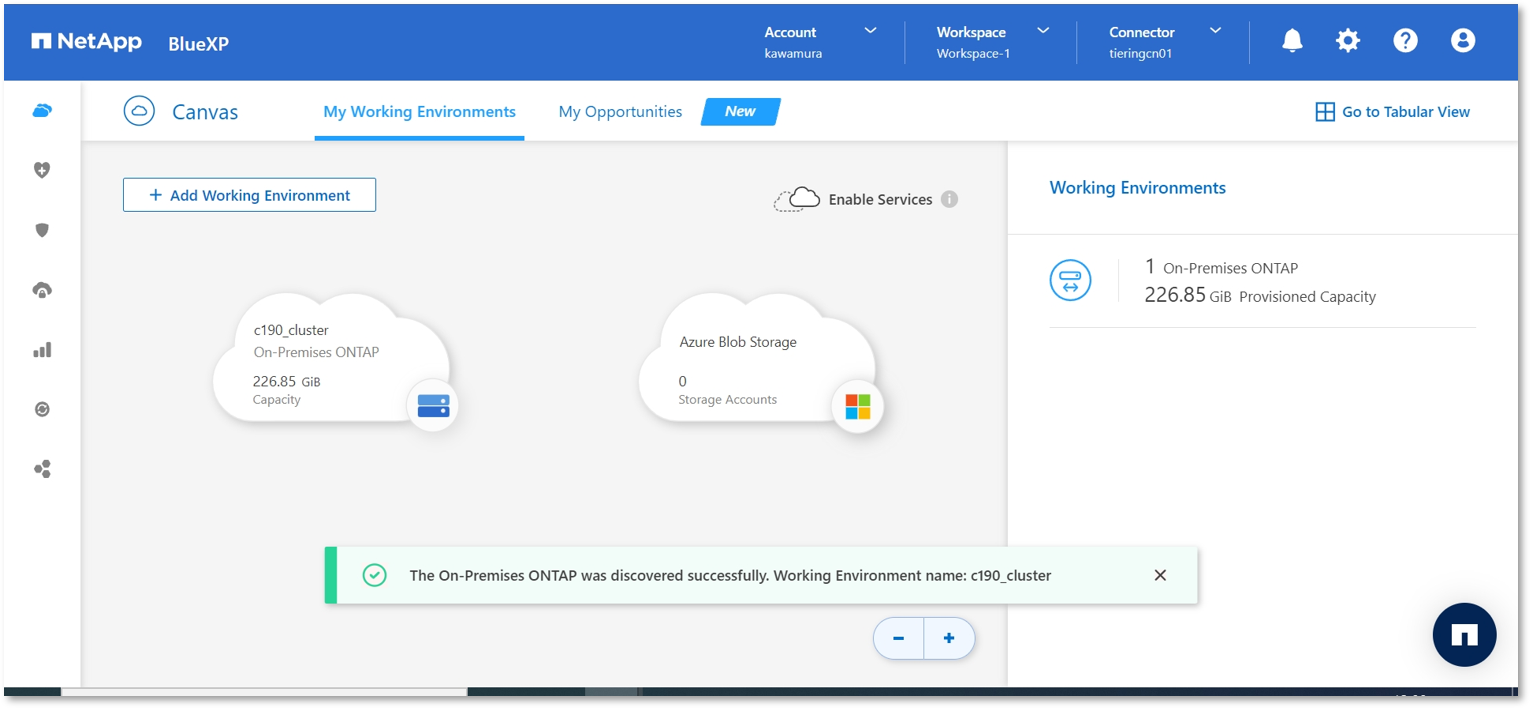Open the connected-dots sidebar icon
Viewport: 1531px width, 709px height.
[42, 469]
